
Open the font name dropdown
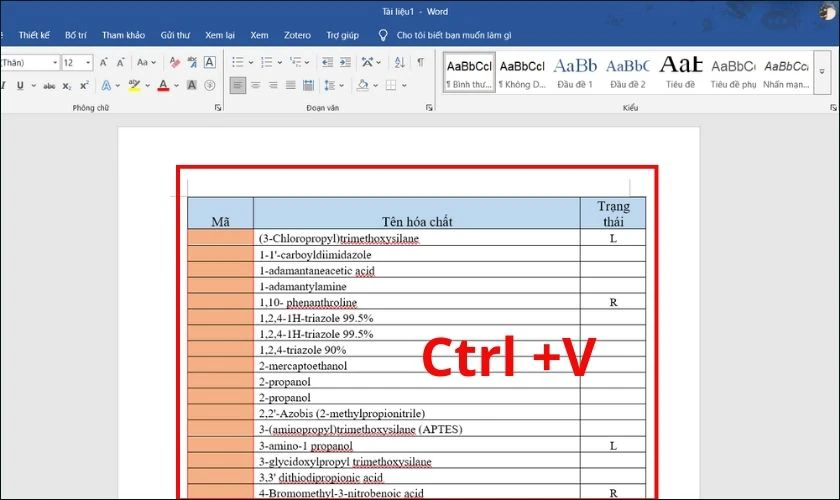point(55,63)
